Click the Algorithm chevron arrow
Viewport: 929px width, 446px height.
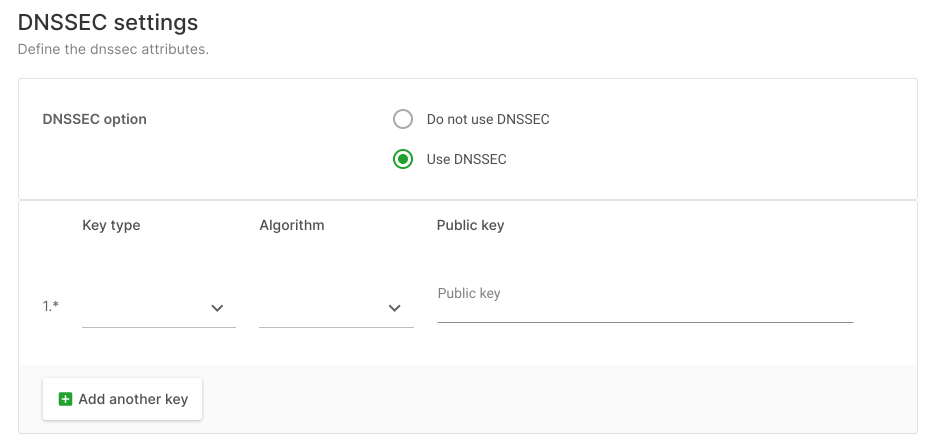(395, 308)
